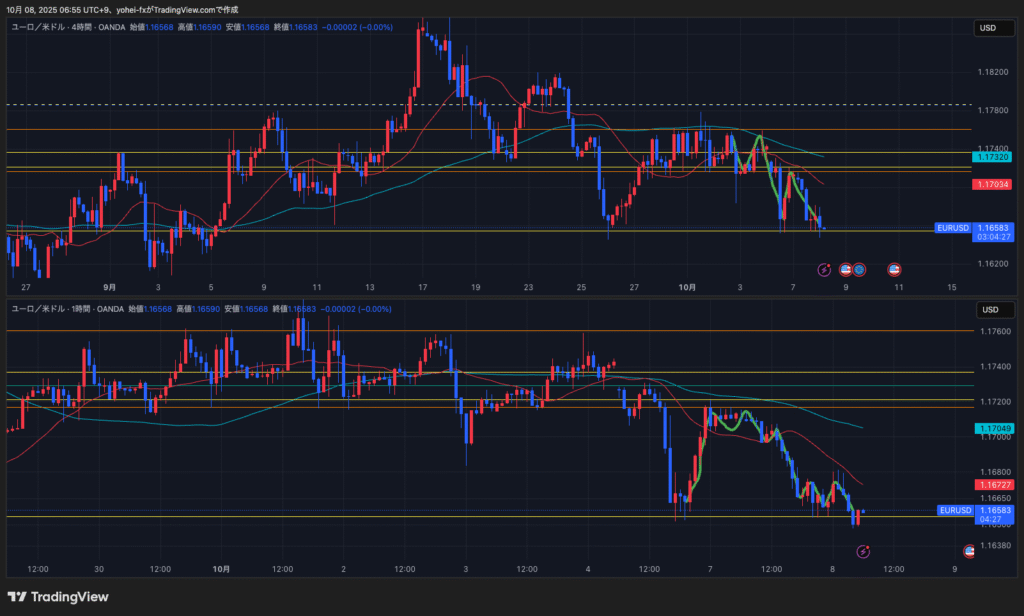This screenshot has height=616, width=1024.
Task: Click the purple lightning icon in the 1-hour chart
Action: [x=864, y=551]
